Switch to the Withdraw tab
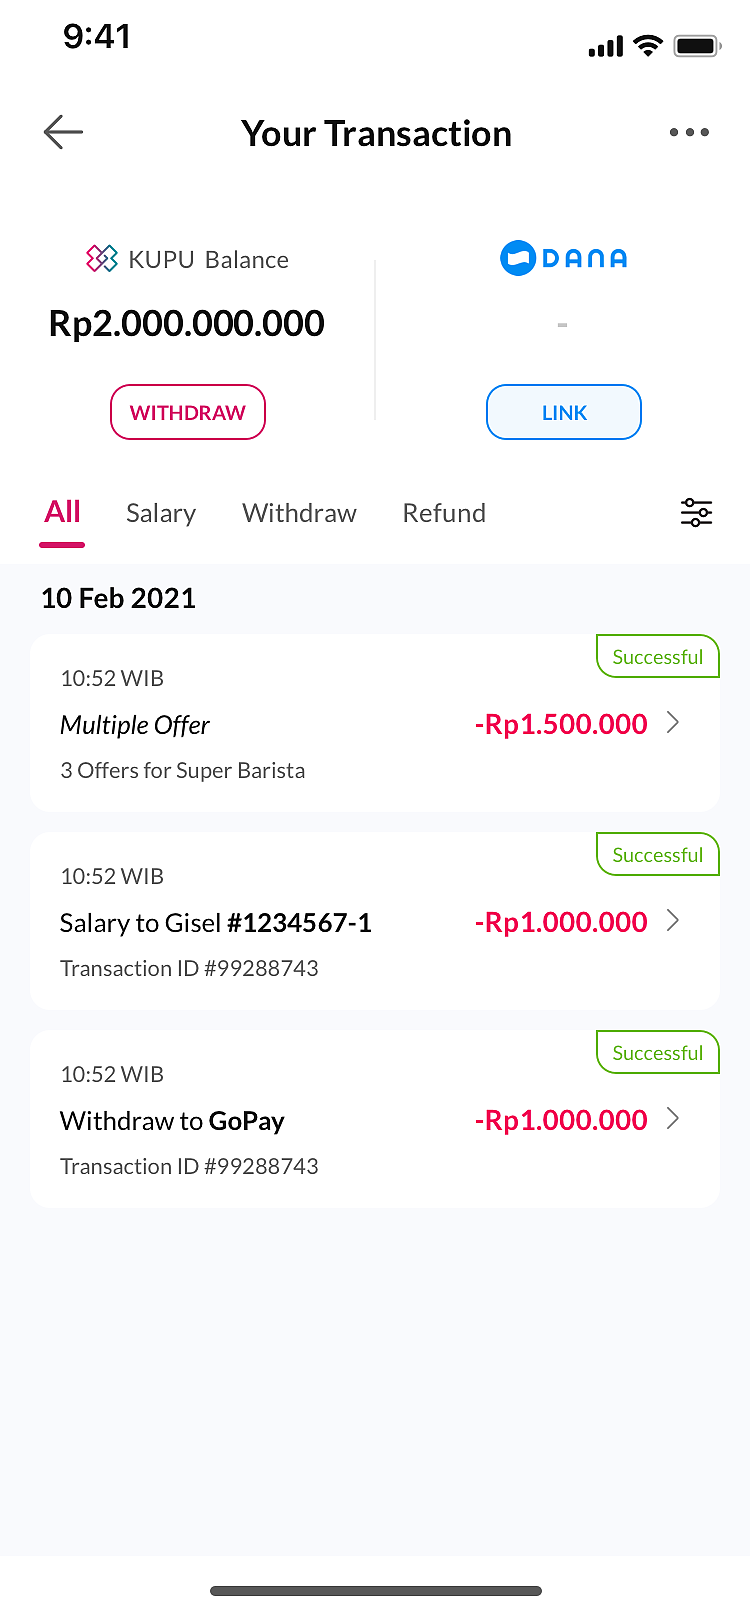750x1624 pixels. coord(299,513)
